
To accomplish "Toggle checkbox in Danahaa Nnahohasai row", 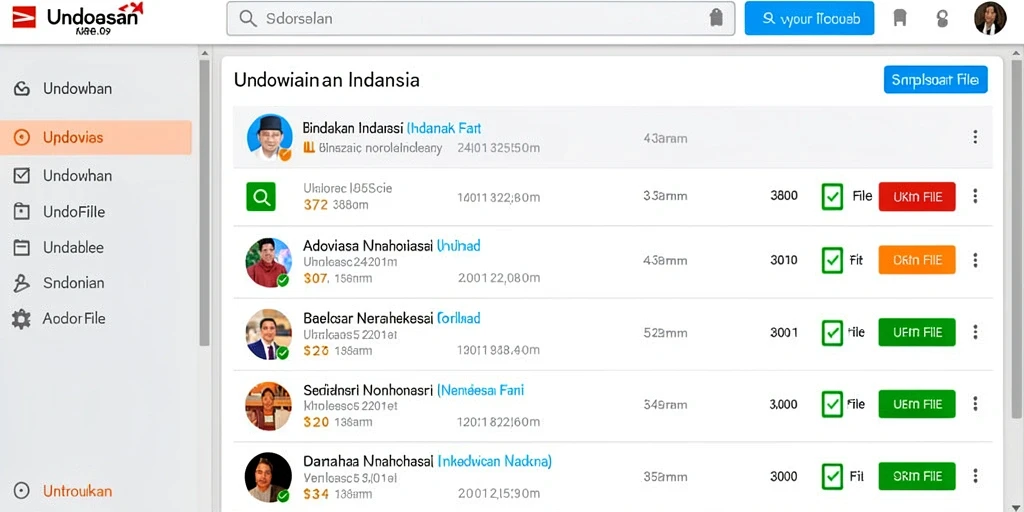I will (831, 476).
